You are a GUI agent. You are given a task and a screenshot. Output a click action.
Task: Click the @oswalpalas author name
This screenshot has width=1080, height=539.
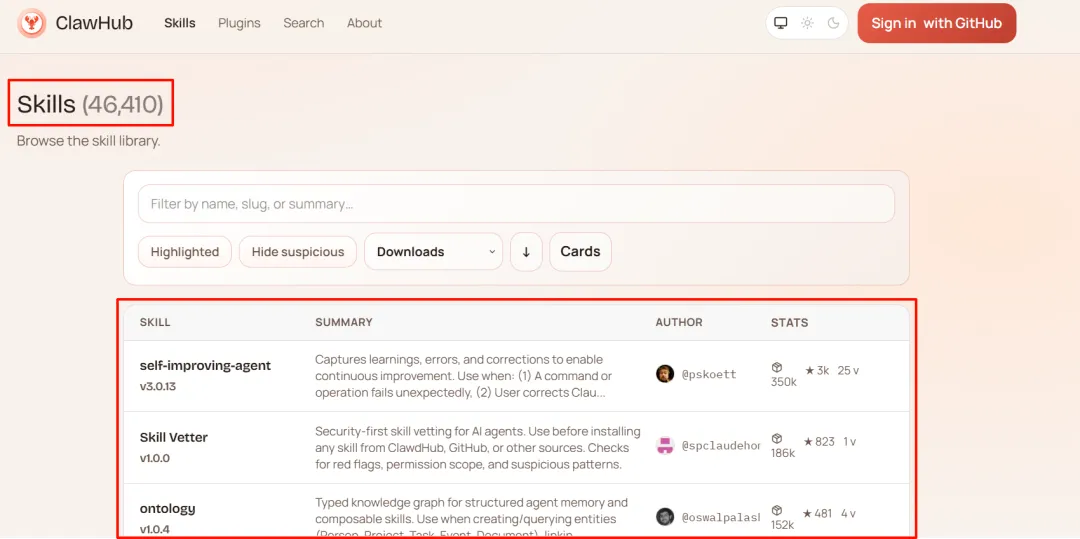point(720,517)
